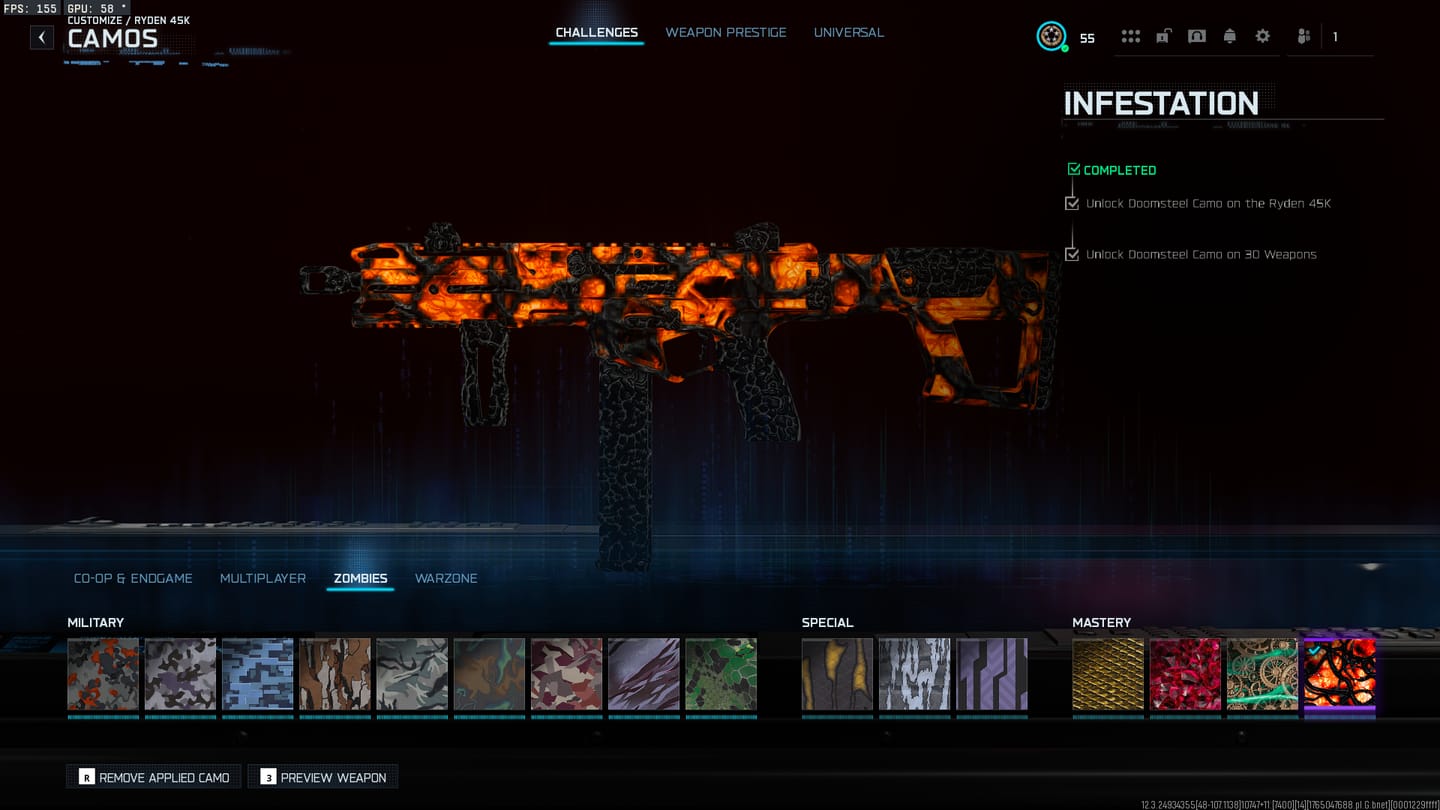Select the red crystal Mastery camo
This screenshot has width=1440, height=810.
coord(1185,675)
